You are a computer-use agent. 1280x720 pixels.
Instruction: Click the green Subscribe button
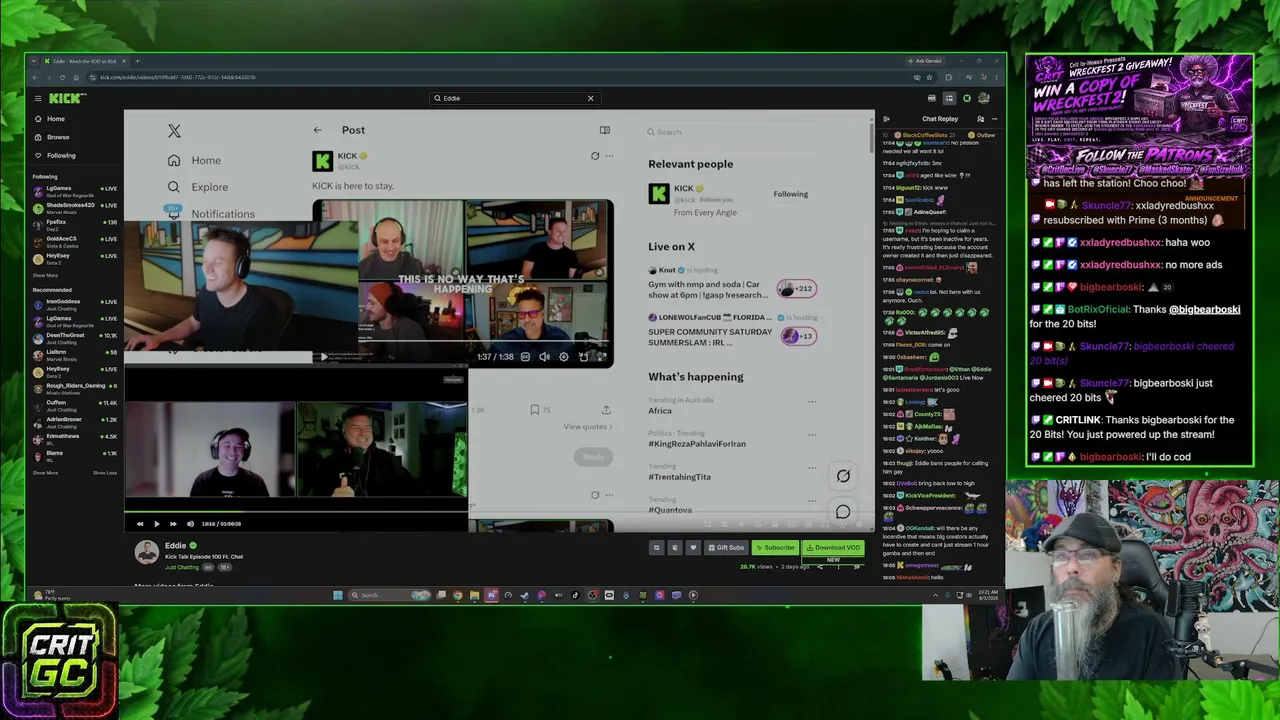pyautogui.click(x=775, y=548)
